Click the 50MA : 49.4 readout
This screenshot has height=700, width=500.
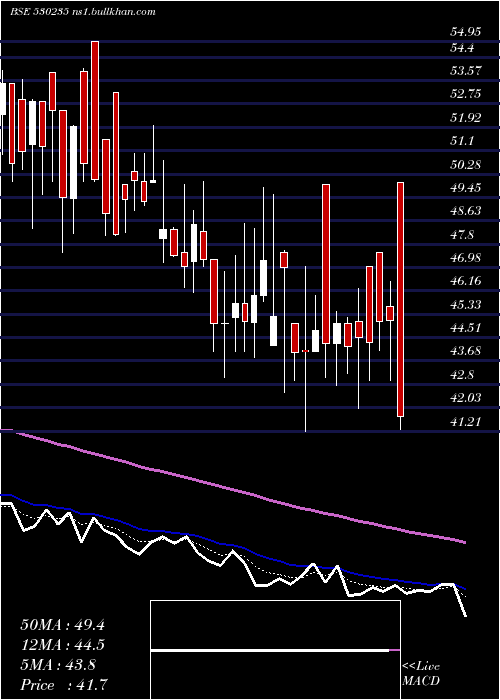(63, 625)
